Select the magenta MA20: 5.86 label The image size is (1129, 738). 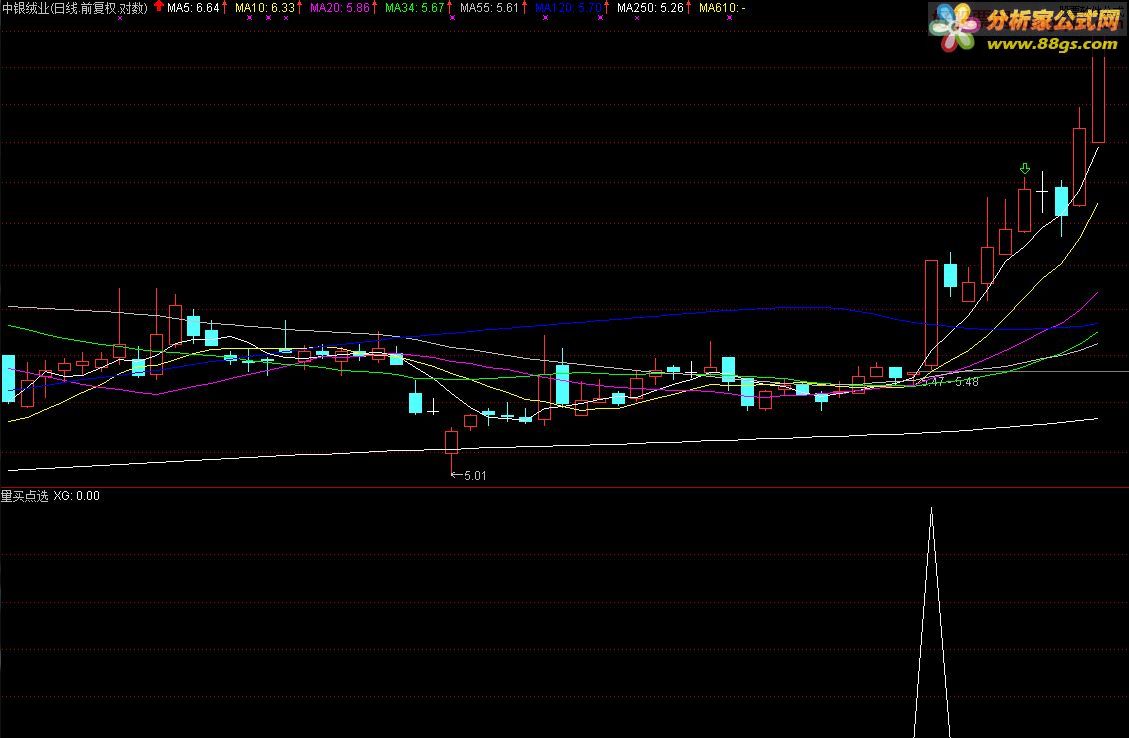pos(339,8)
